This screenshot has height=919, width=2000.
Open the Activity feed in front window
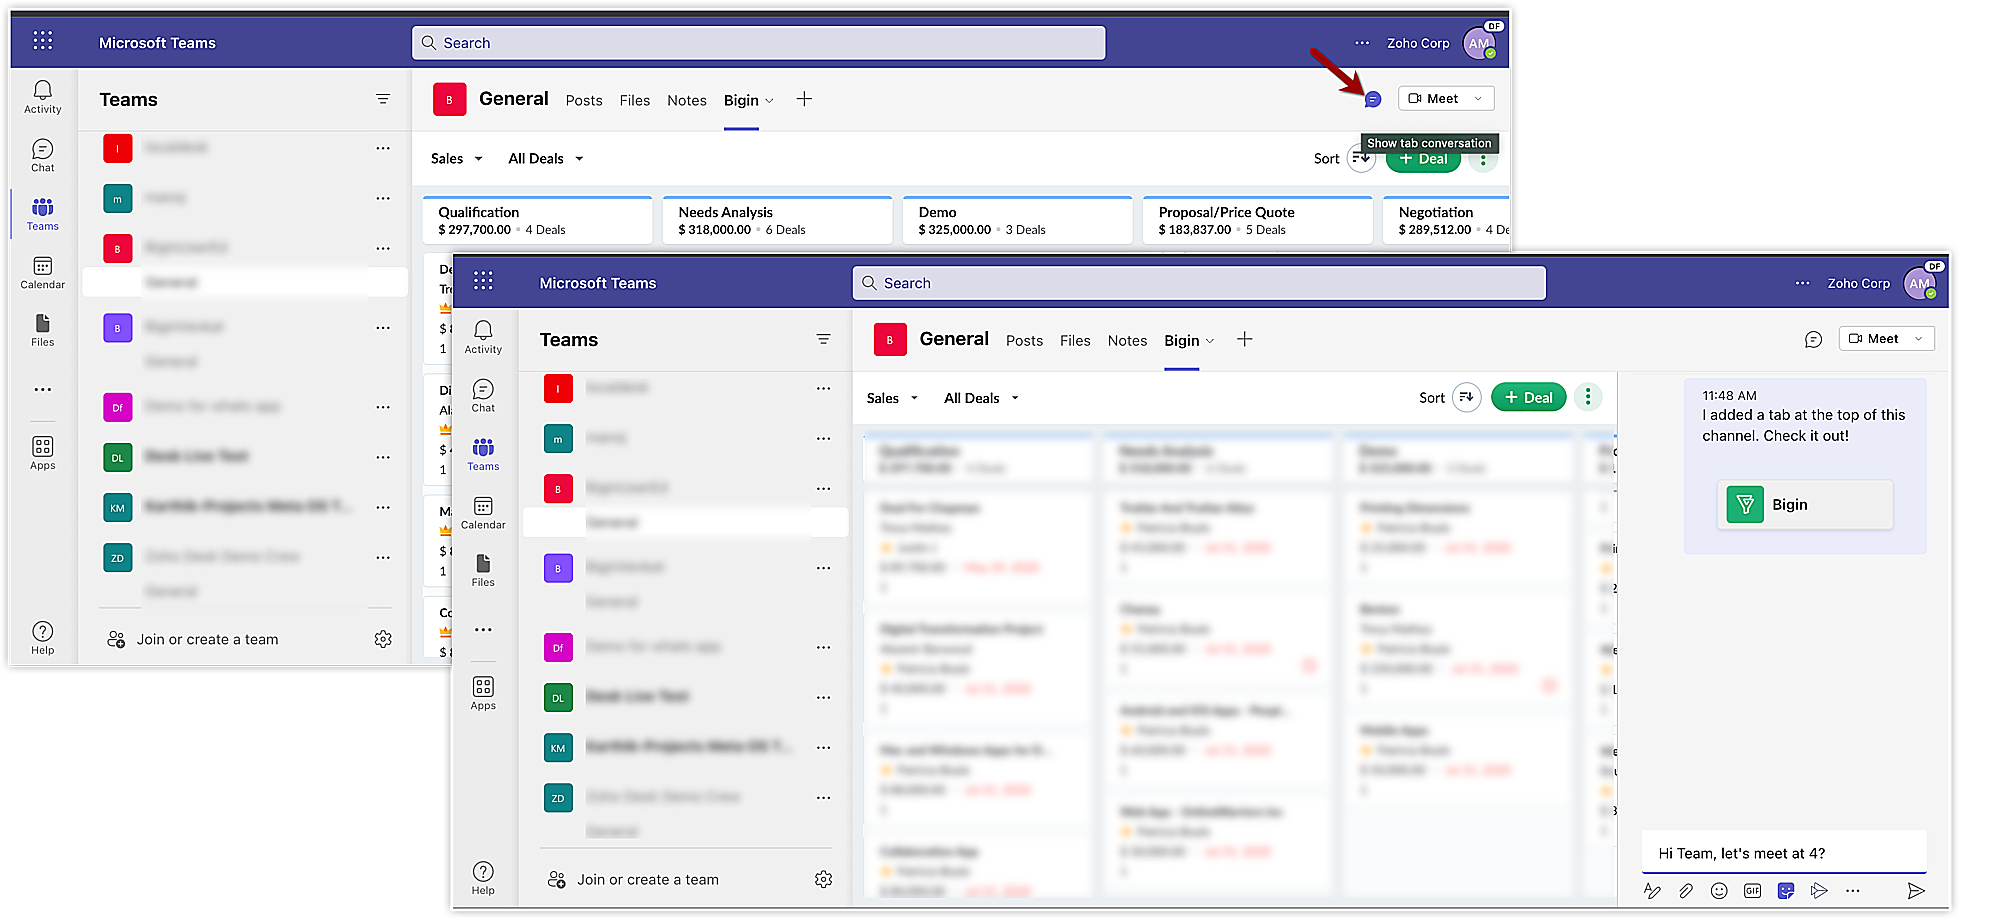tap(483, 337)
